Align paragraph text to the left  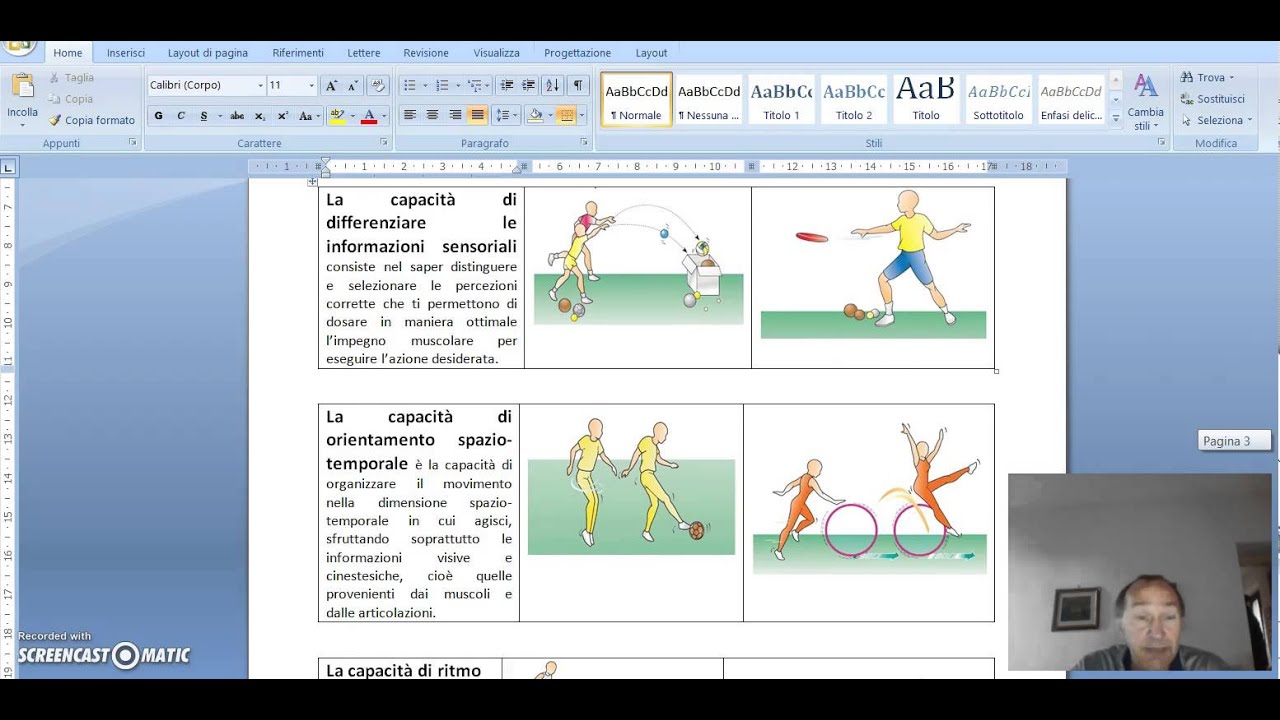click(410, 116)
